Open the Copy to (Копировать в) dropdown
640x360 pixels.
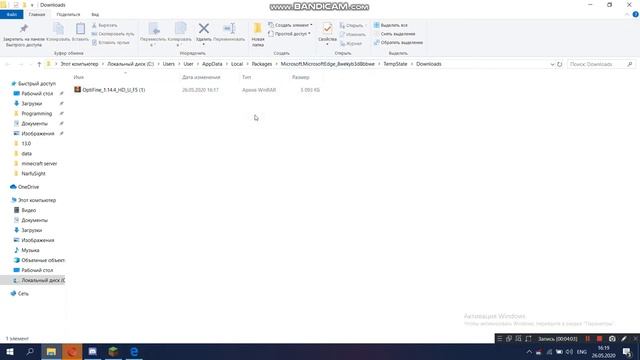click(x=180, y=34)
